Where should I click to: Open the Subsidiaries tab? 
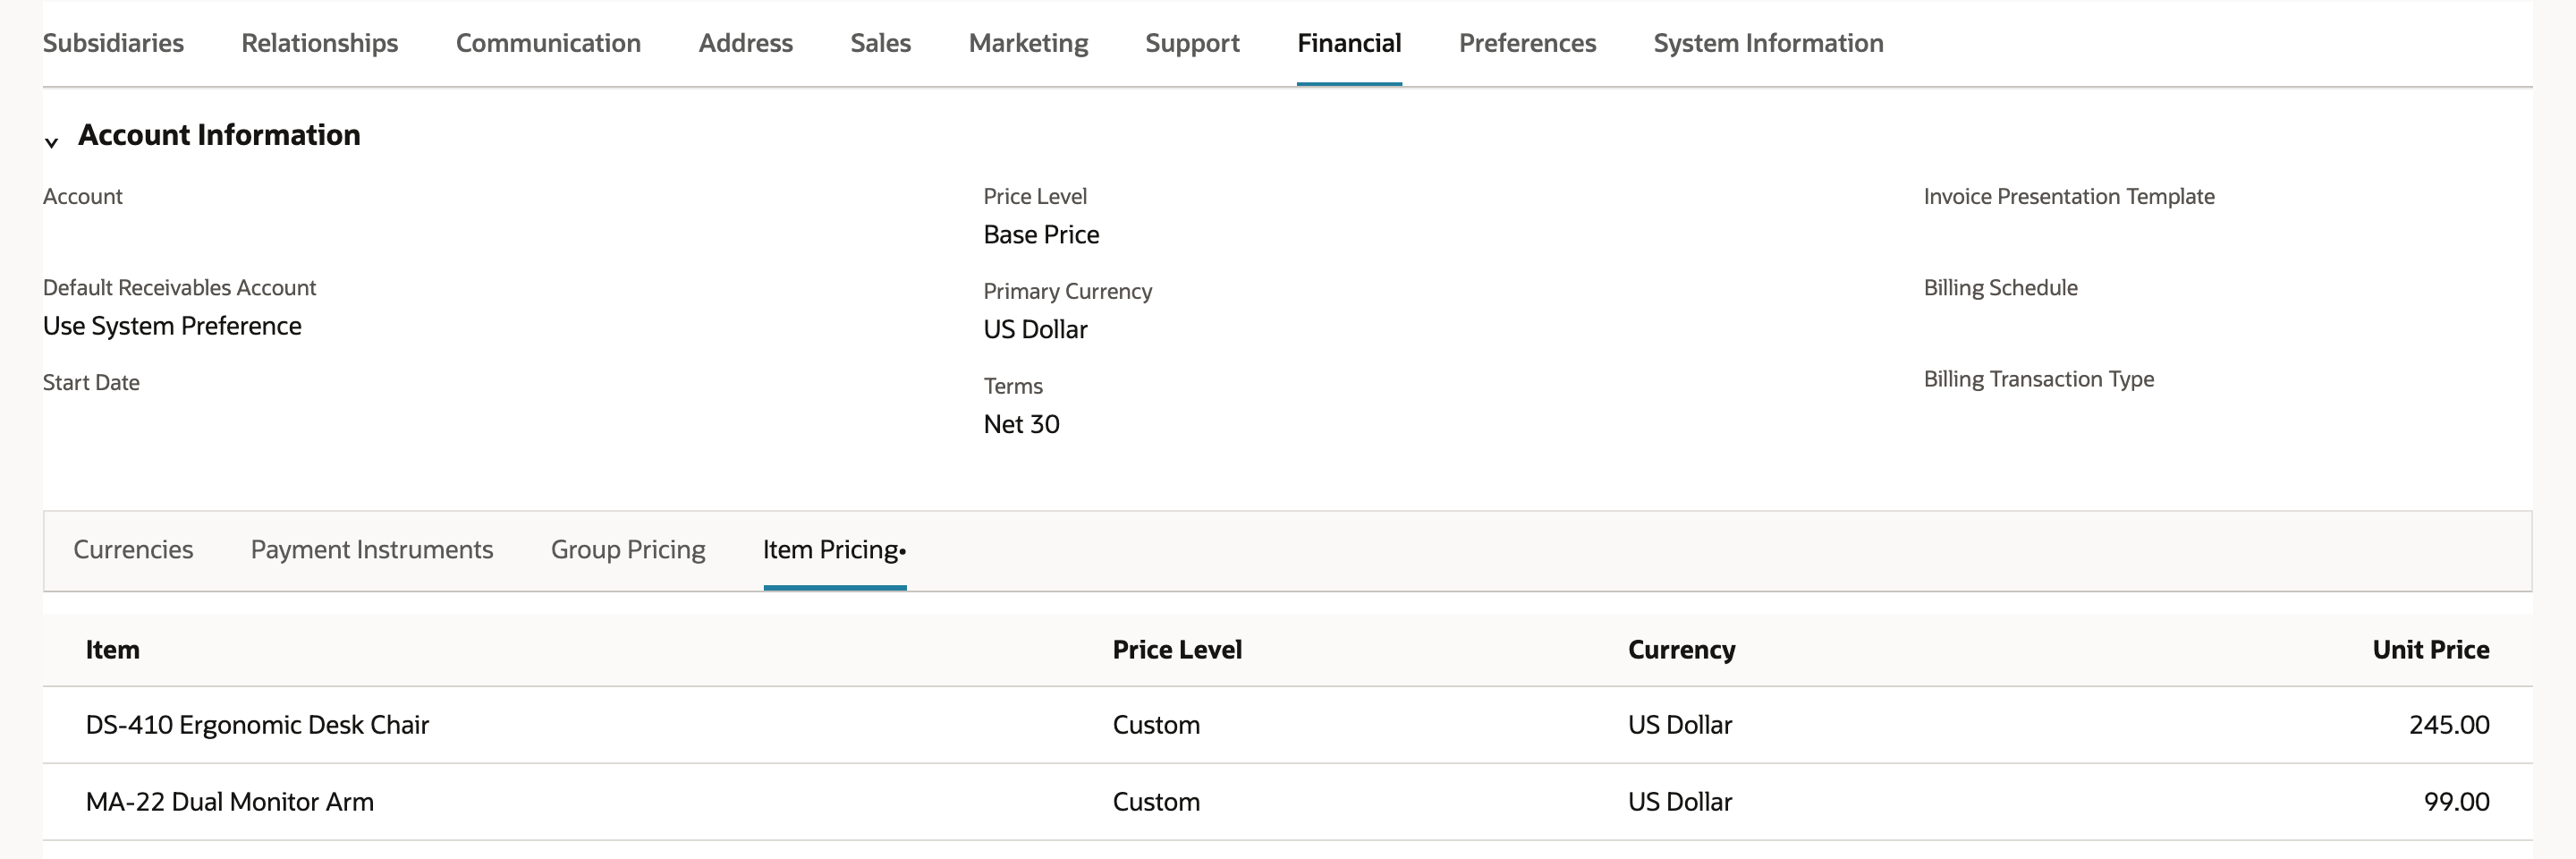coord(113,43)
